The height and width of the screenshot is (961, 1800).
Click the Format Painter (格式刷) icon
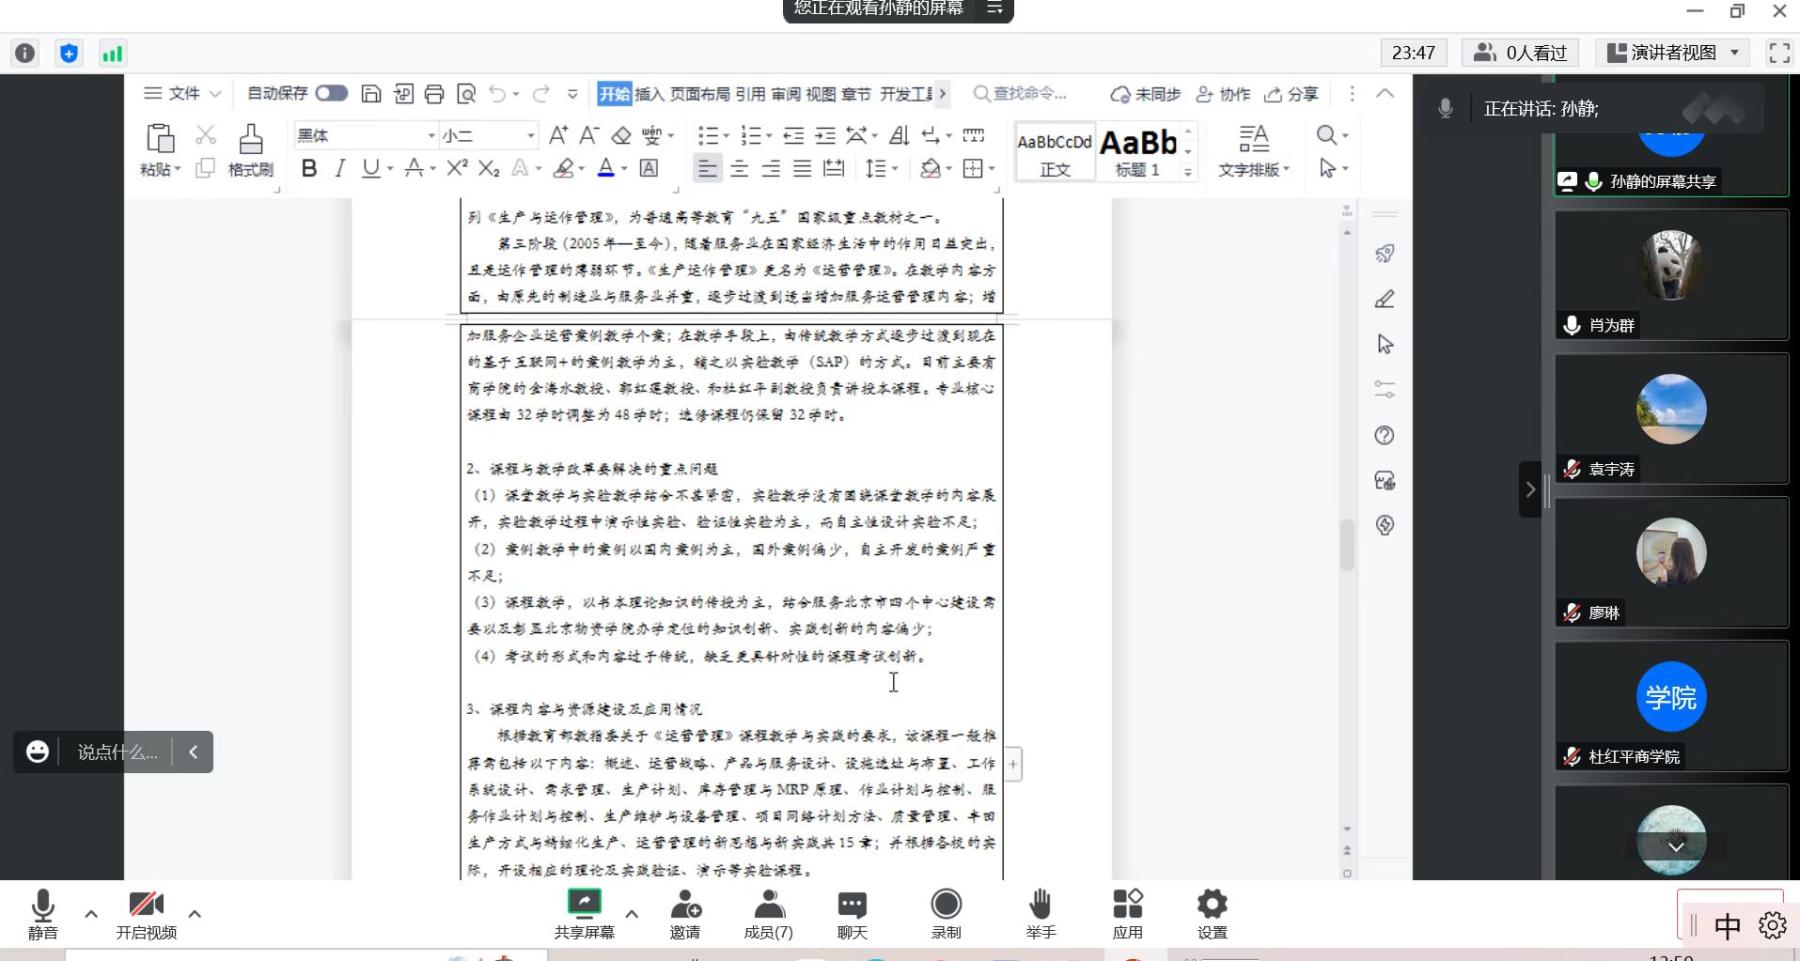(250, 150)
